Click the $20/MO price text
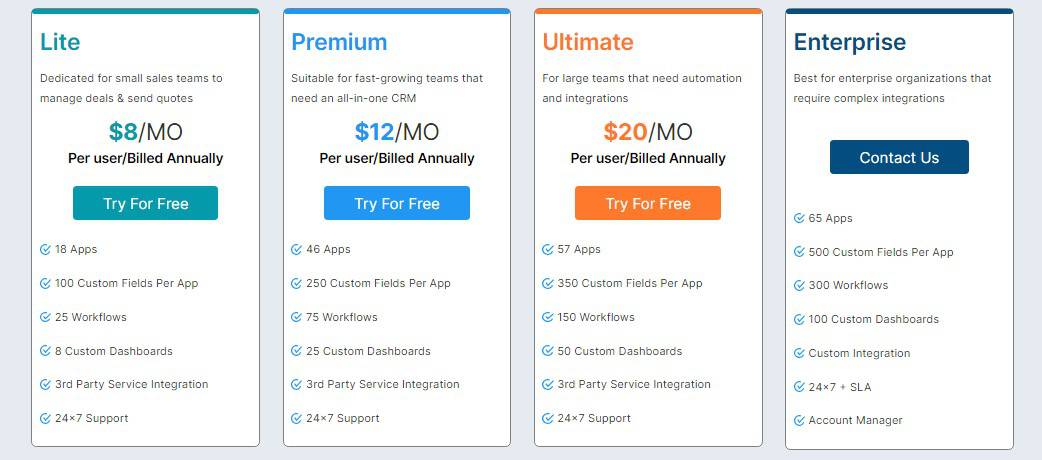This screenshot has width=1042, height=460. pos(648,132)
